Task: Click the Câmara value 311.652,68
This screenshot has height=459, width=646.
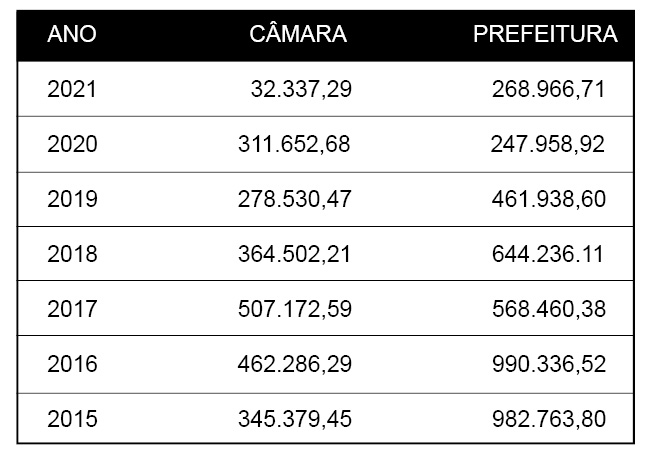Action: coord(294,145)
